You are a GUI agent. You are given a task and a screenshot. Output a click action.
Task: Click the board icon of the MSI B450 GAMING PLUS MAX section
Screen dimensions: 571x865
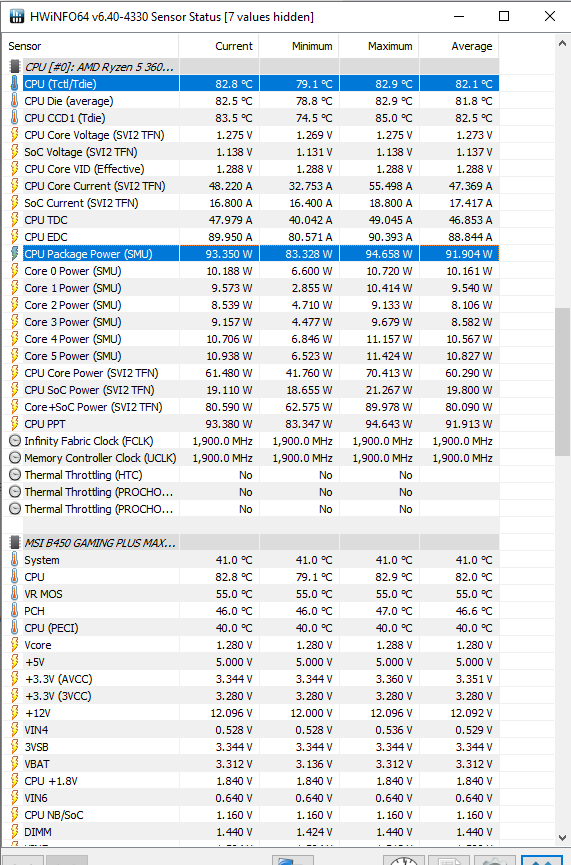pos(15,543)
